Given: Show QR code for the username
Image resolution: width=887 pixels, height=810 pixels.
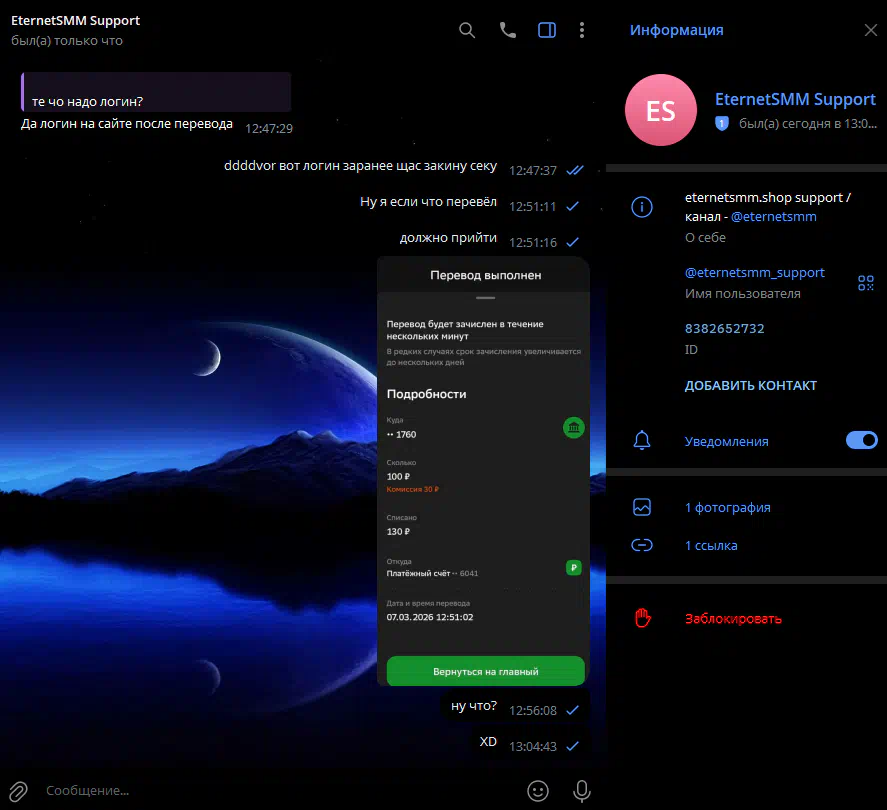Looking at the screenshot, I should 866,283.
